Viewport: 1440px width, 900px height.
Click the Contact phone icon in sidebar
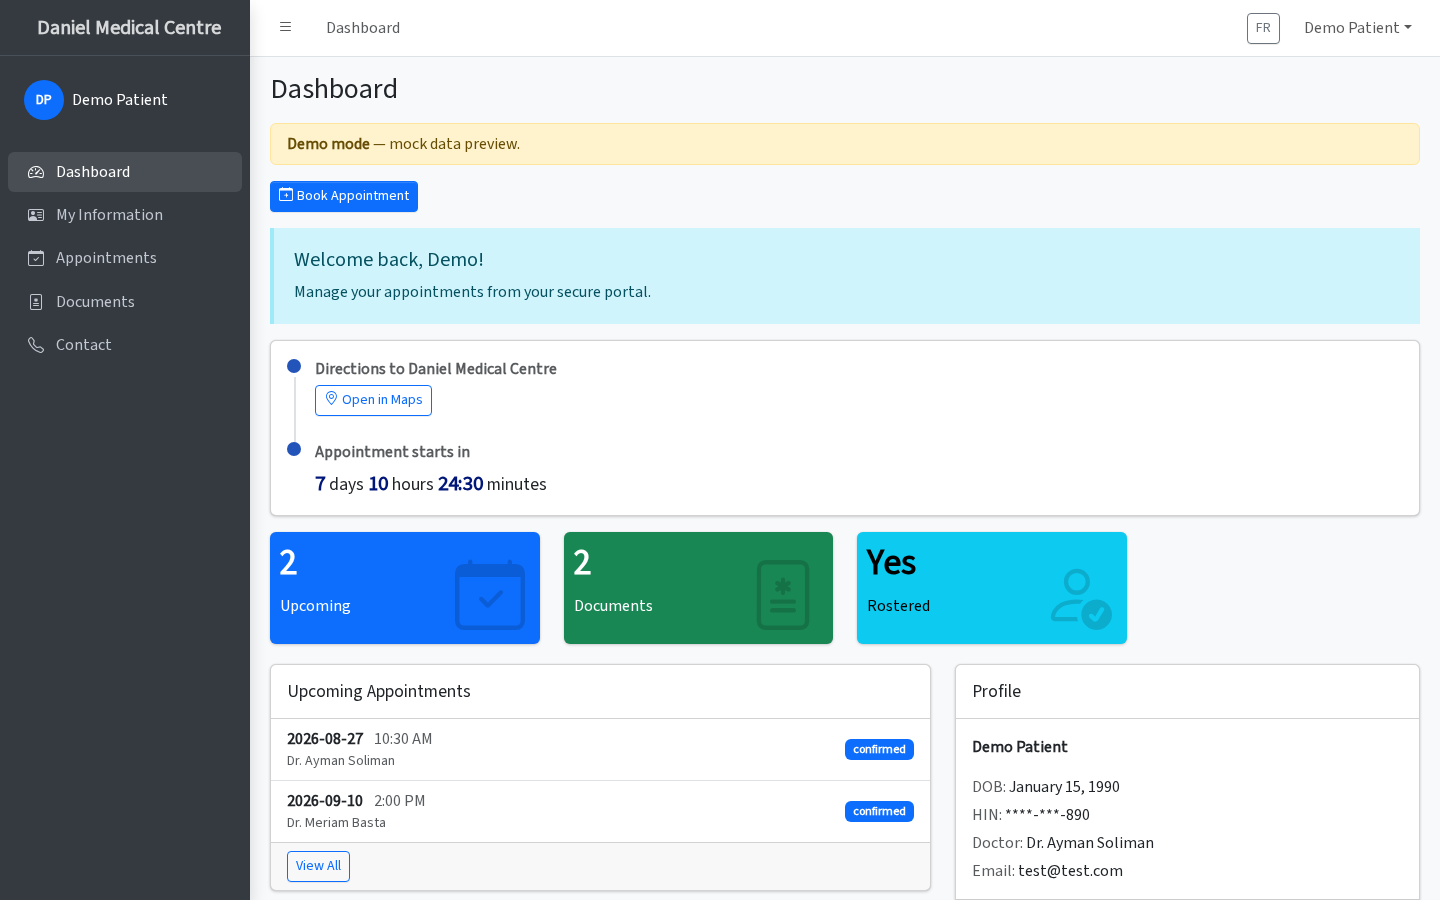click(36, 345)
